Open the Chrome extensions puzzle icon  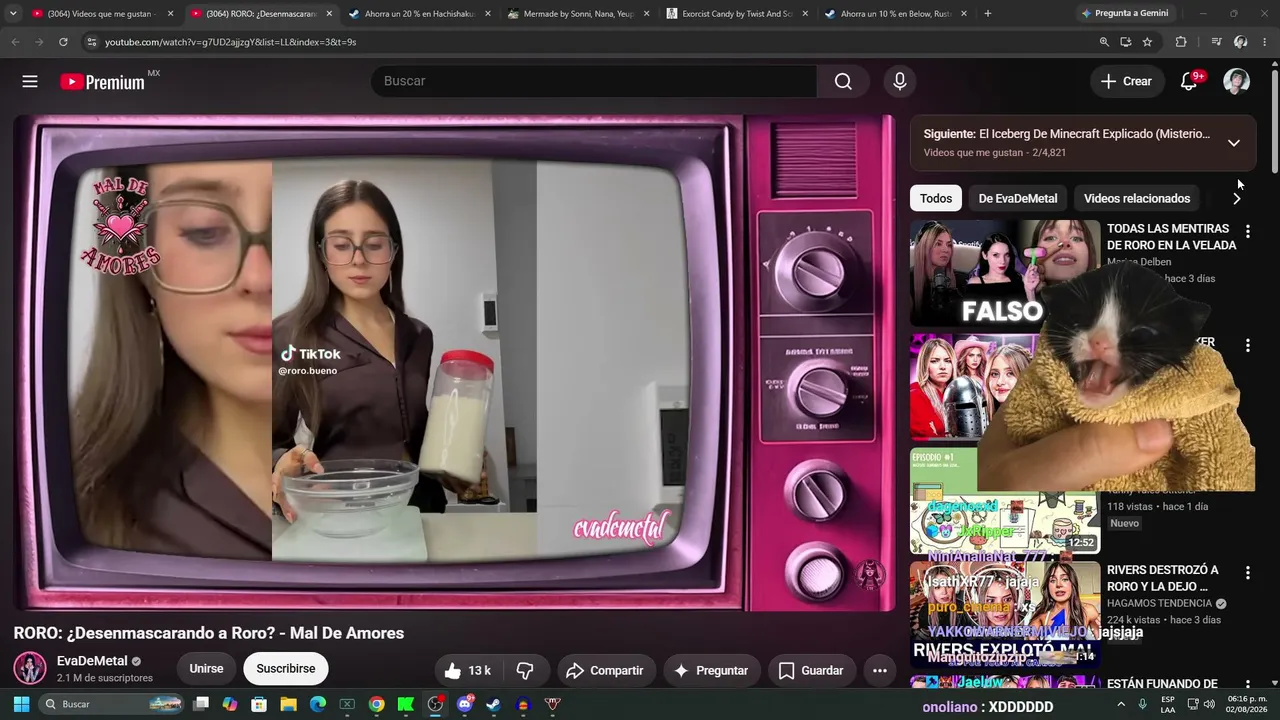pyautogui.click(x=1181, y=42)
